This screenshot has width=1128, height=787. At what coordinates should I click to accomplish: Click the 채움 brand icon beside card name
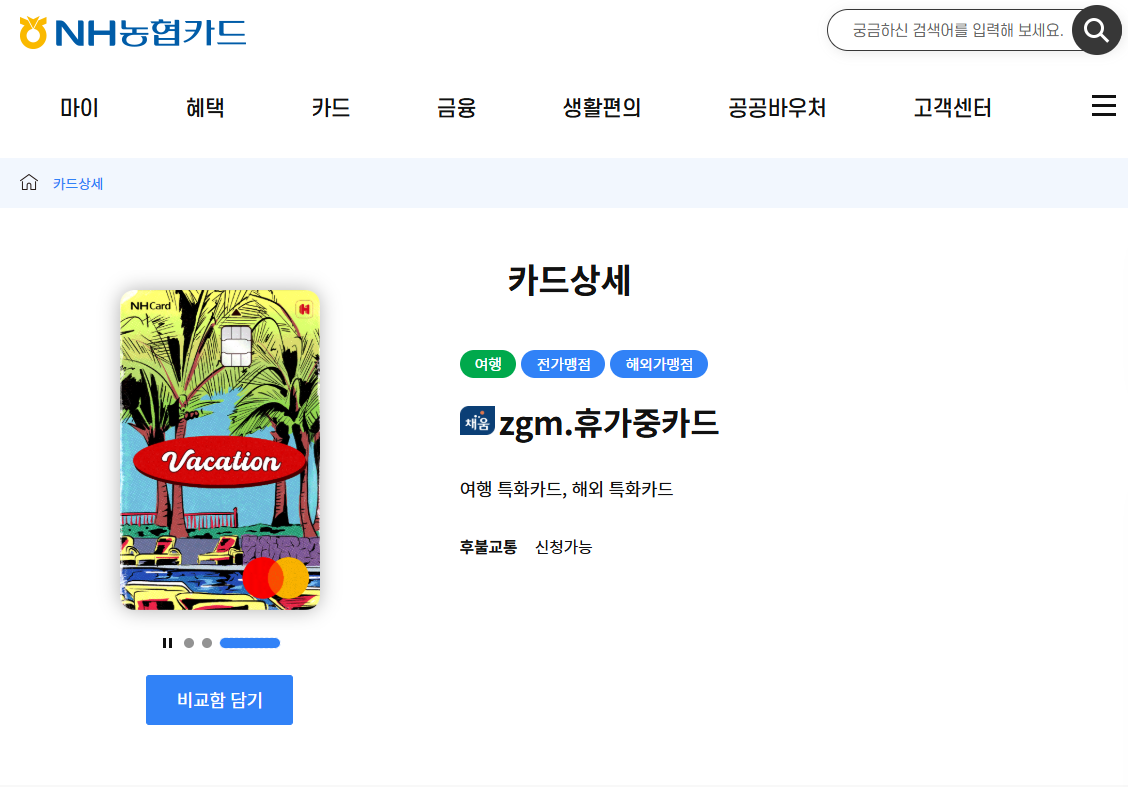pyautogui.click(x=476, y=422)
